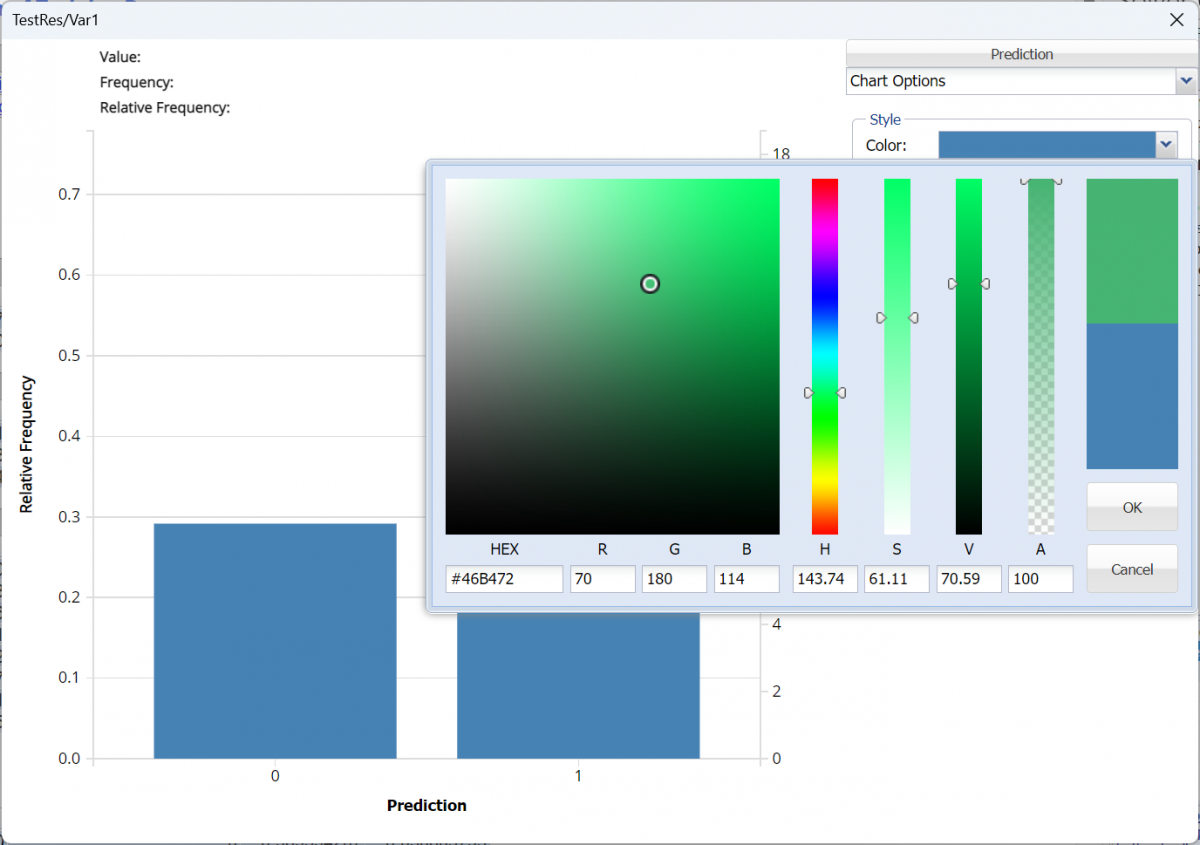Click the A alpha value field

pos(1040,579)
